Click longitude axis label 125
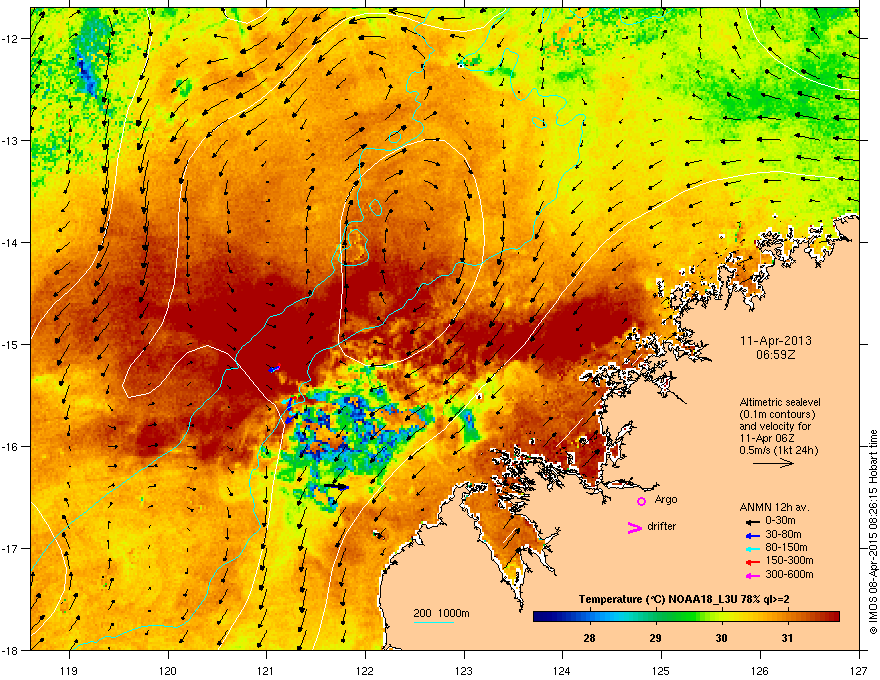The width and height of the screenshot is (880, 680). [x=661, y=670]
